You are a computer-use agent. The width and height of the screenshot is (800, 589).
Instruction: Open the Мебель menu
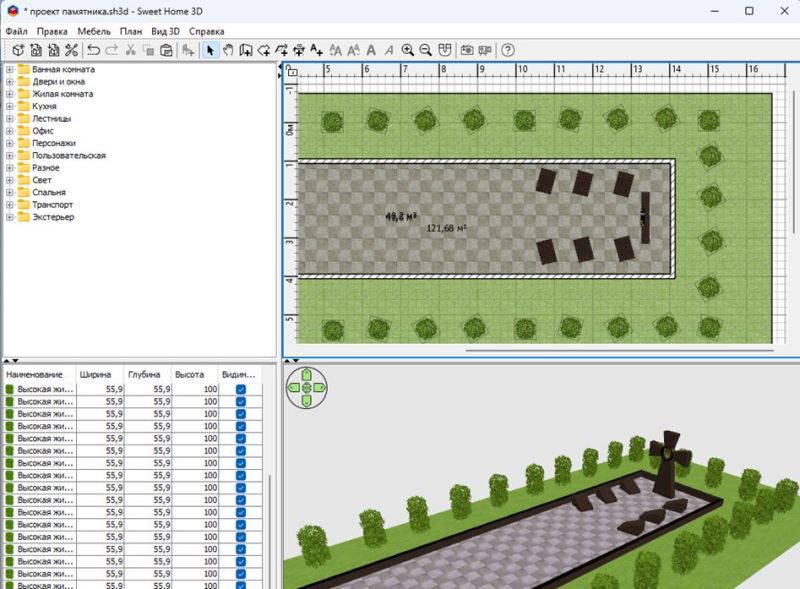click(93, 31)
